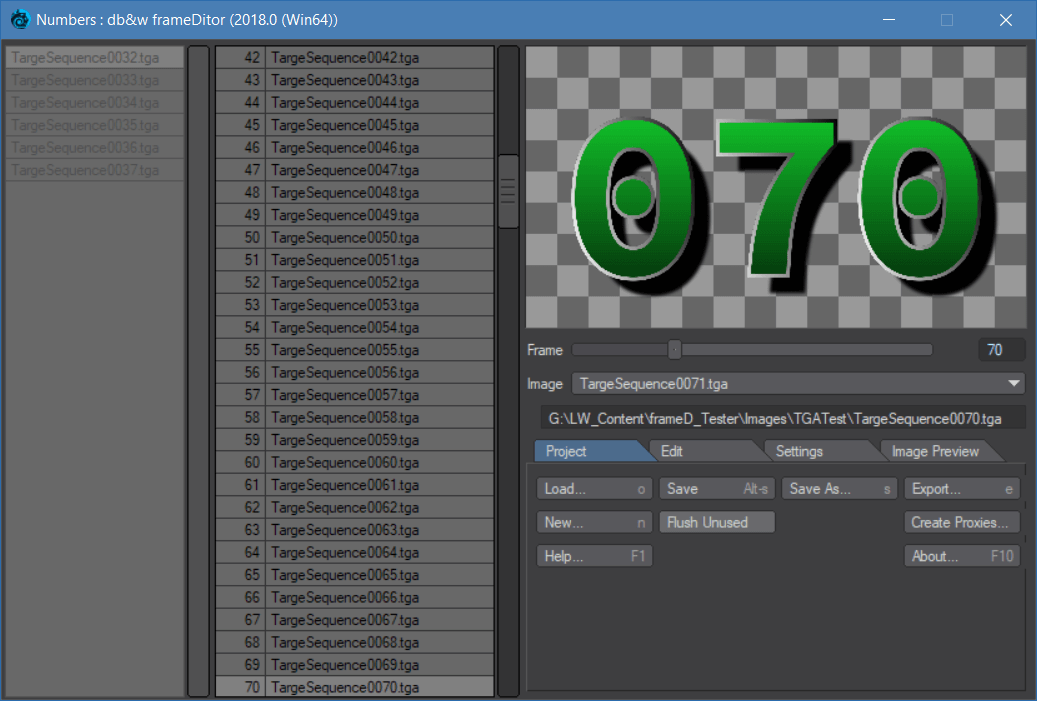Click the frameDitor app icon in title bar
The image size is (1037, 701).
pos(19,19)
